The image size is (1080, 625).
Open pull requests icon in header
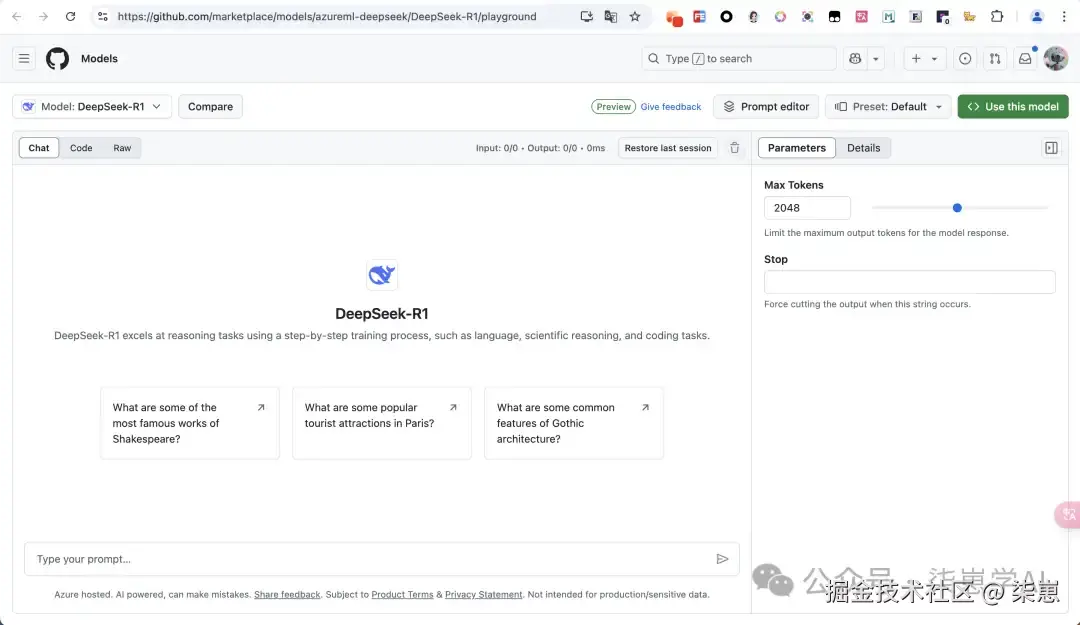(995, 59)
